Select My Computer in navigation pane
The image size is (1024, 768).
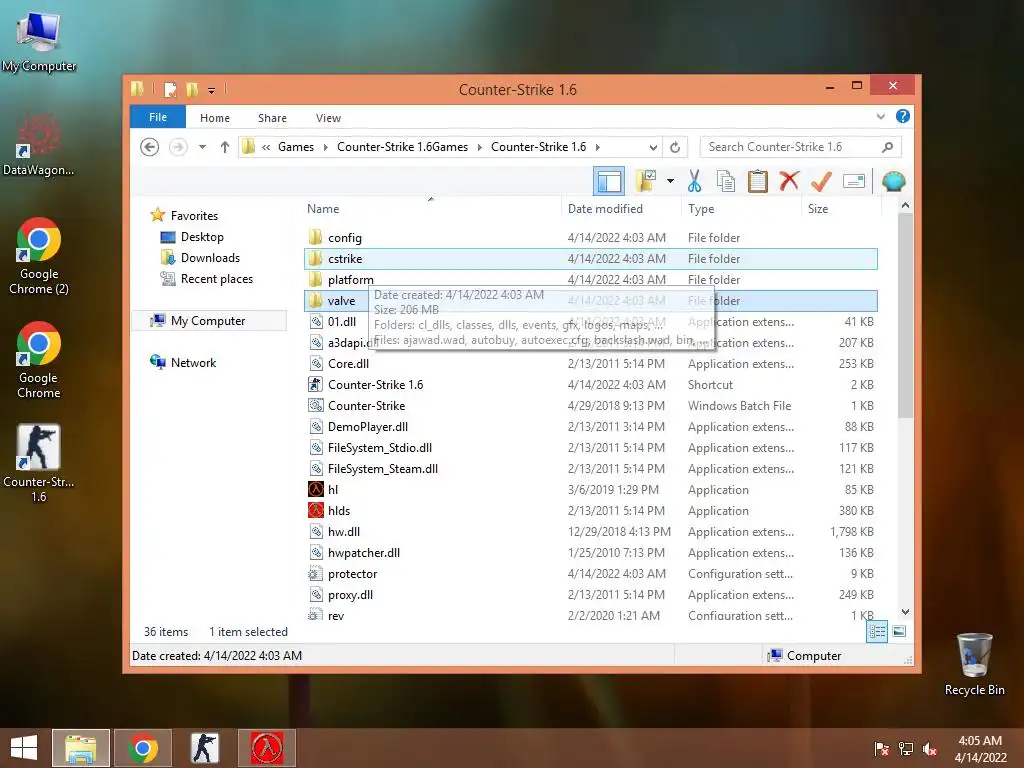point(208,321)
